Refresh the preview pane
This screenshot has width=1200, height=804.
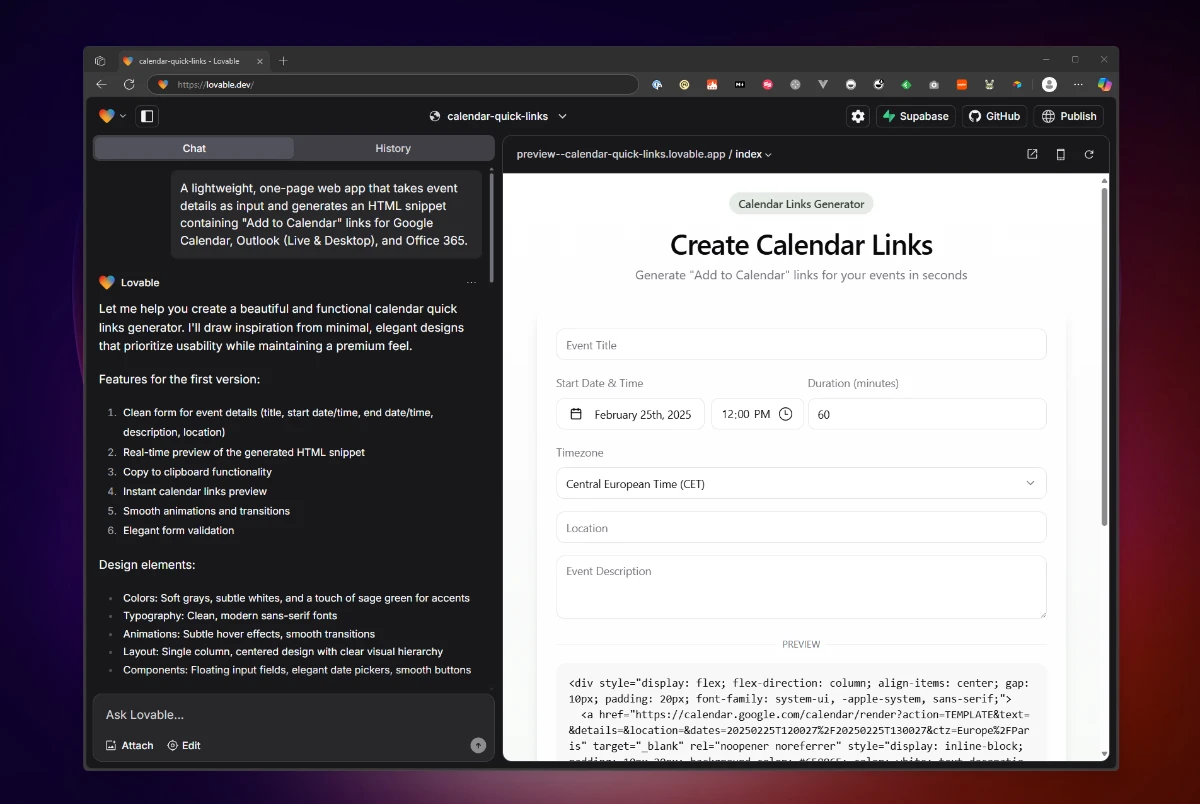point(1089,154)
